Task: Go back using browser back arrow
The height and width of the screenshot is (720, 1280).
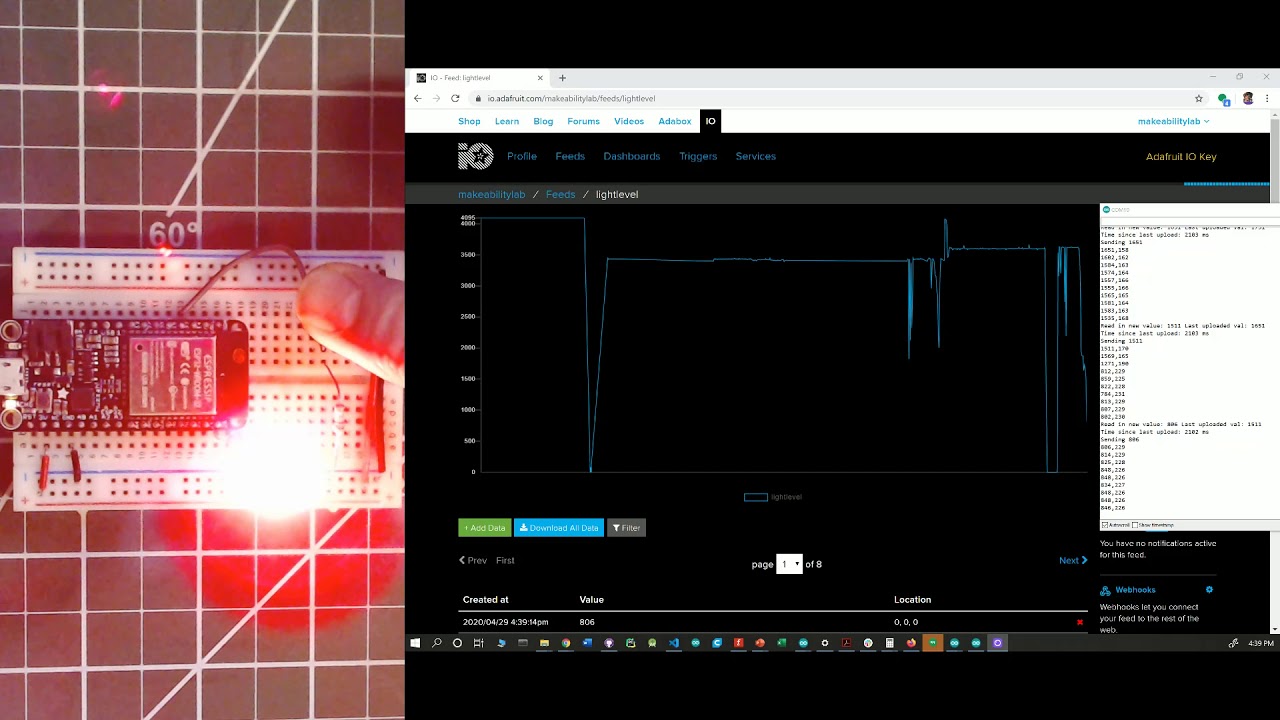Action: coord(418,98)
